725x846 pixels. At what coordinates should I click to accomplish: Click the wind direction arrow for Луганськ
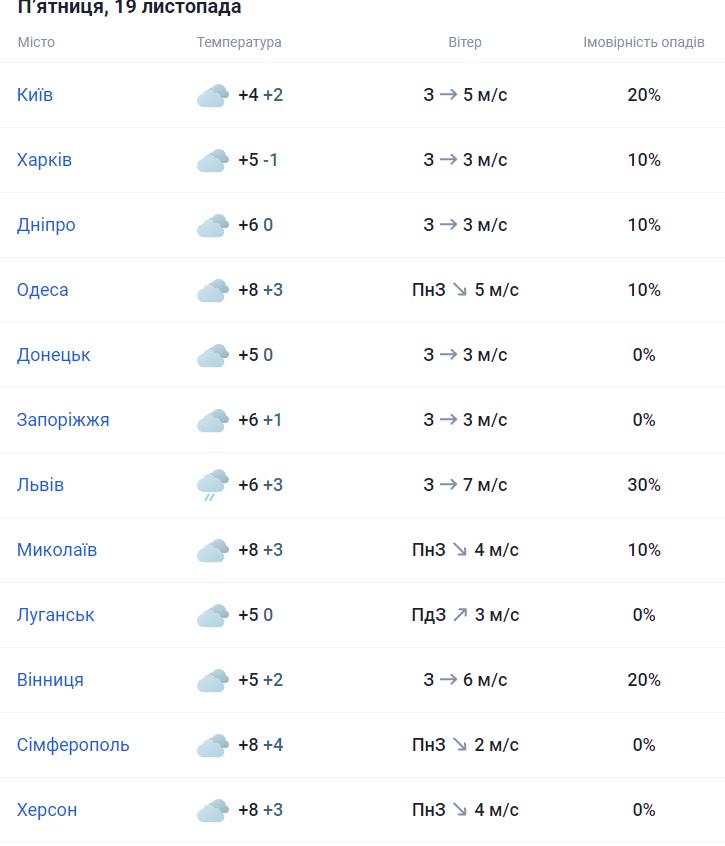coord(460,615)
